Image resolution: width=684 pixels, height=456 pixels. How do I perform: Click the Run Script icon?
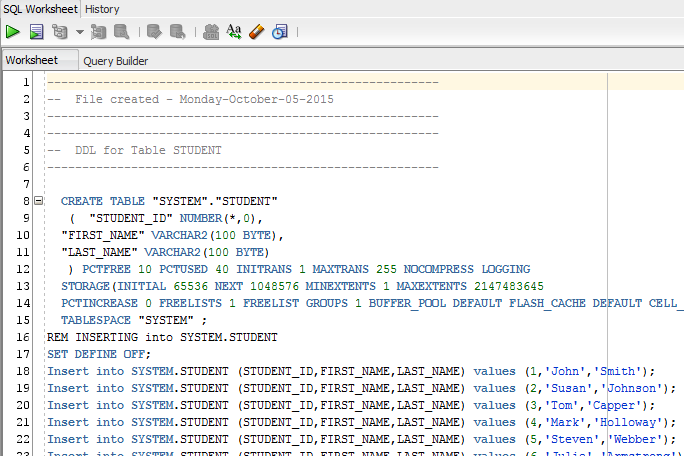(36, 32)
